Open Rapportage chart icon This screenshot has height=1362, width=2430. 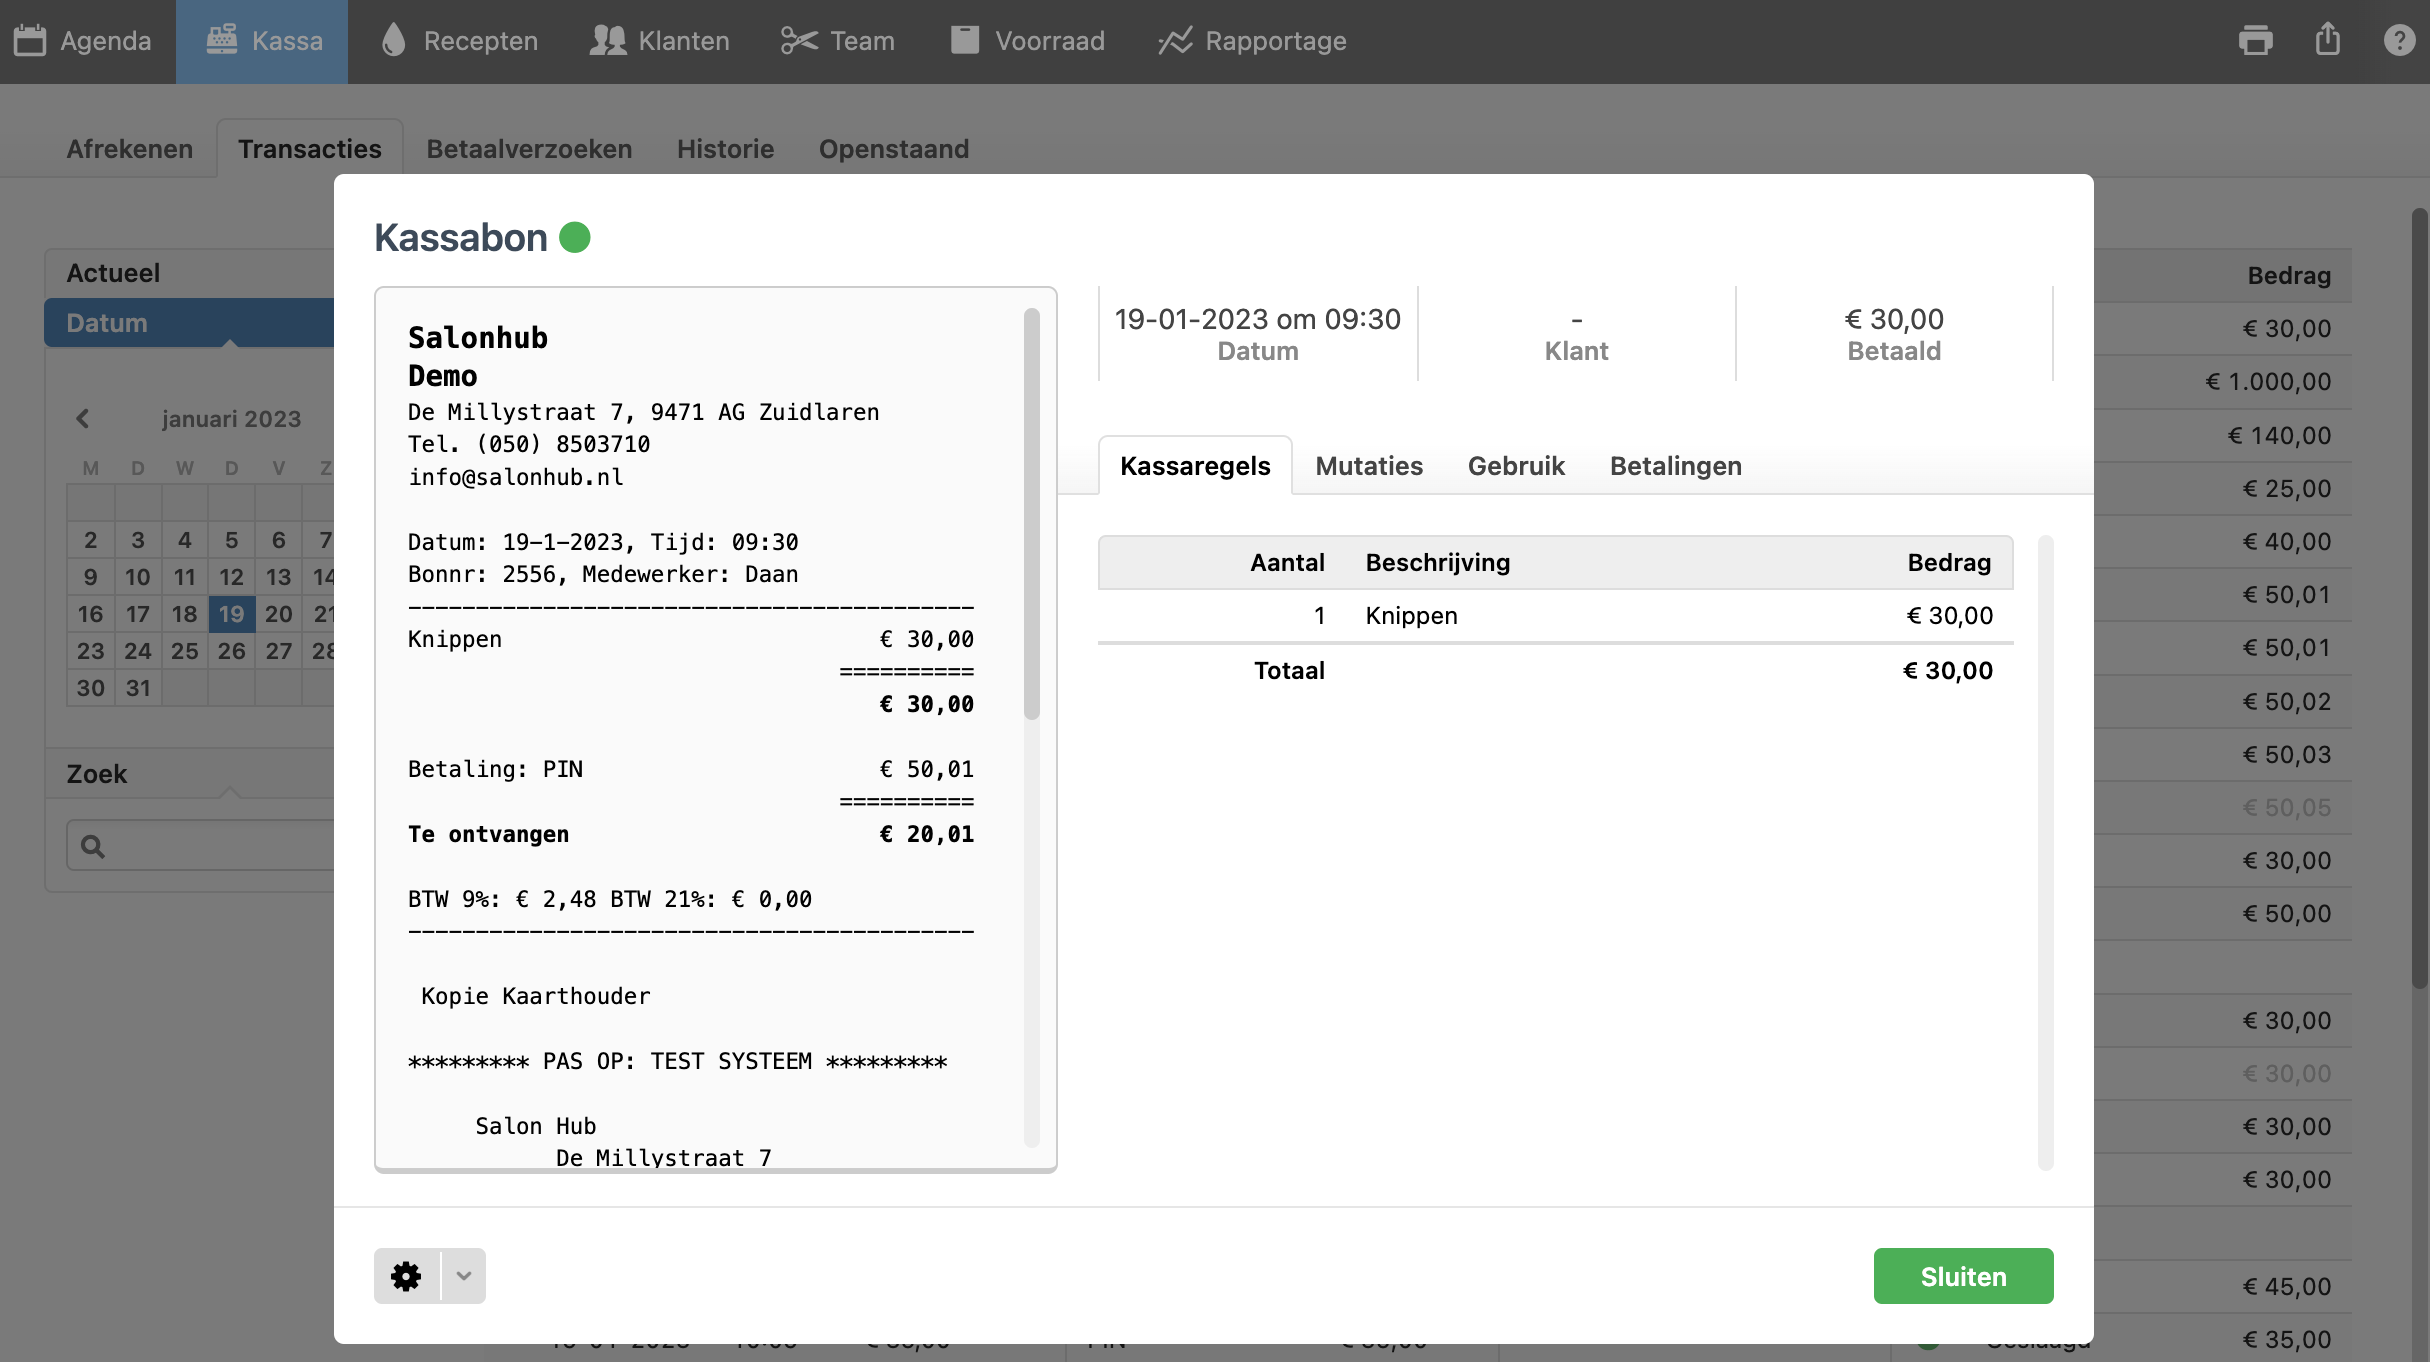click(x=1175, y=41)
